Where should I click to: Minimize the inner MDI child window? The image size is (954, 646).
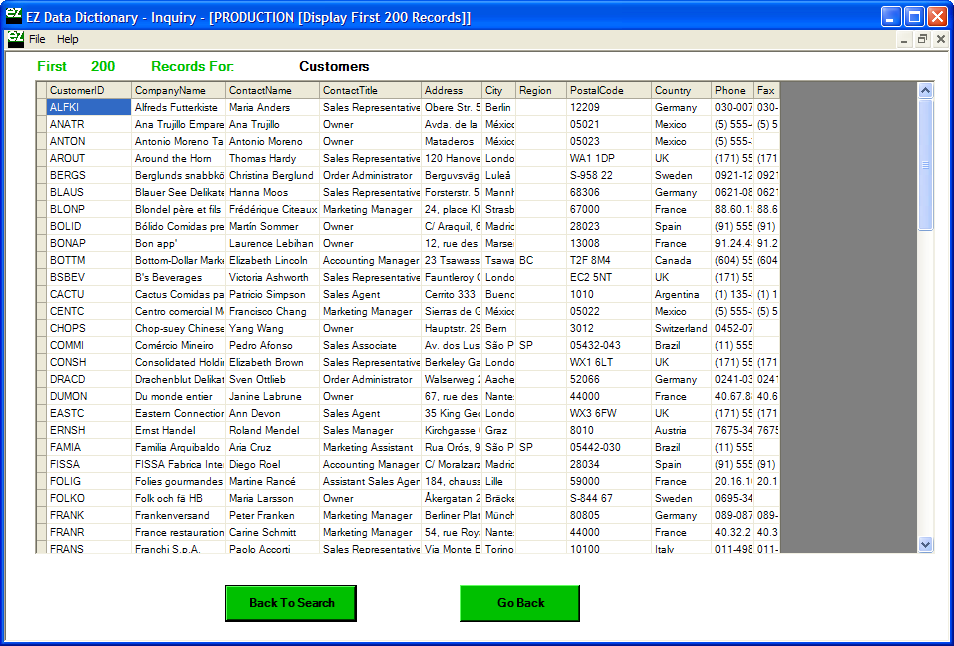coord(904,39)
